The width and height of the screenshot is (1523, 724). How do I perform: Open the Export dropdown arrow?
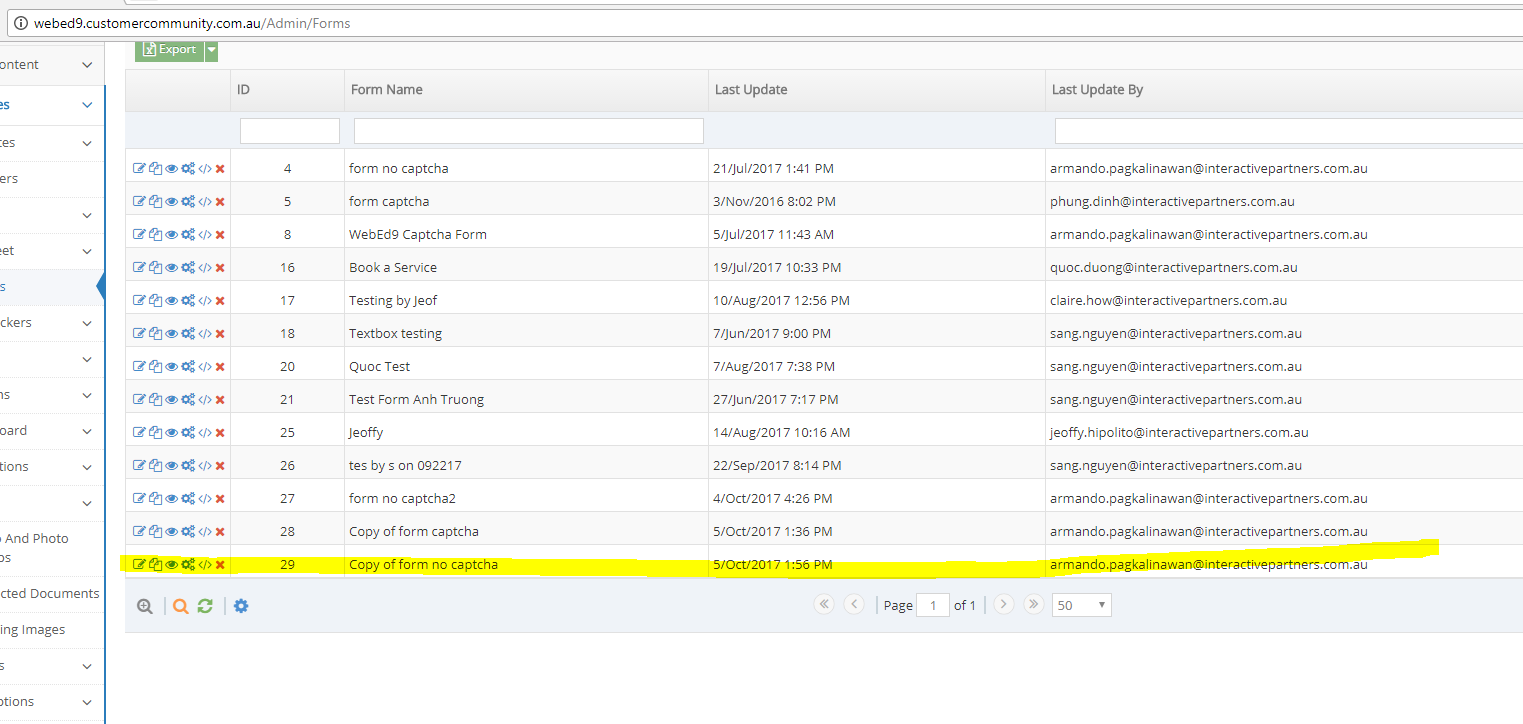[211, 50]
